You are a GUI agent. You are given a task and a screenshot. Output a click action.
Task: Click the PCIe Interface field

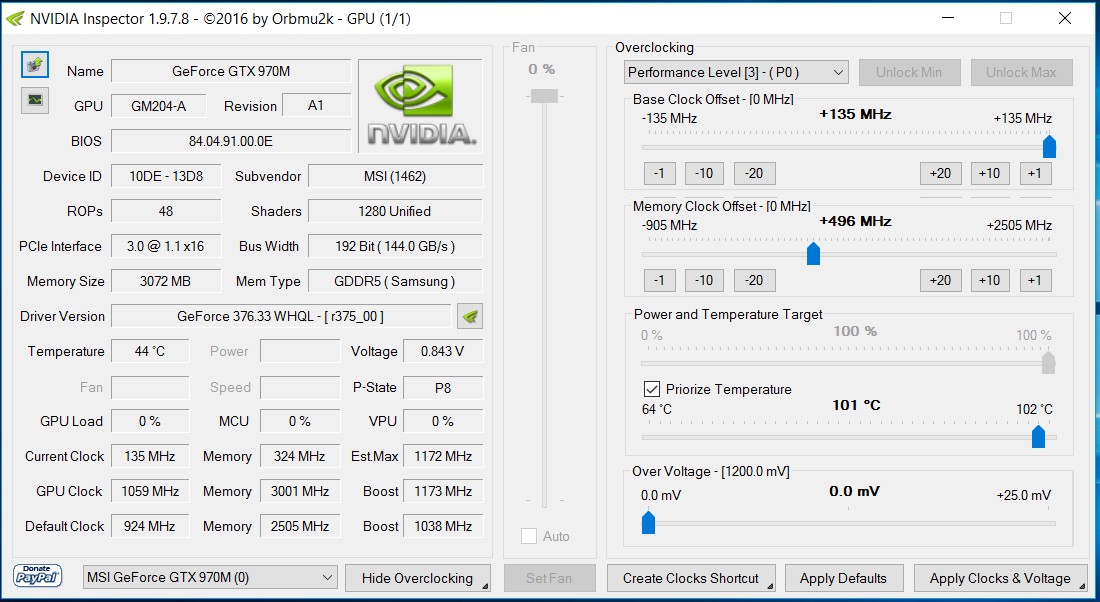166,246
